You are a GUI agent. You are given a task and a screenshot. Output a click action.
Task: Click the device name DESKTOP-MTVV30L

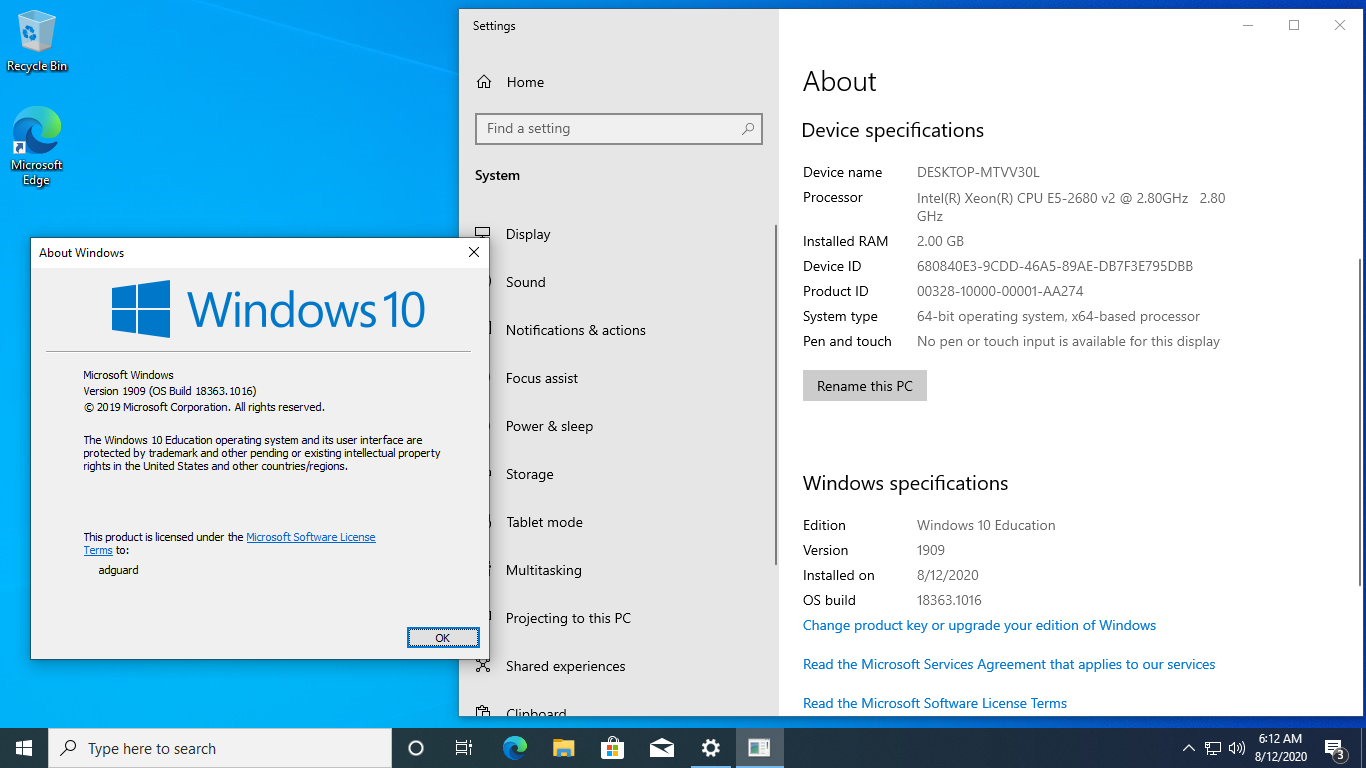click(978, 172)
